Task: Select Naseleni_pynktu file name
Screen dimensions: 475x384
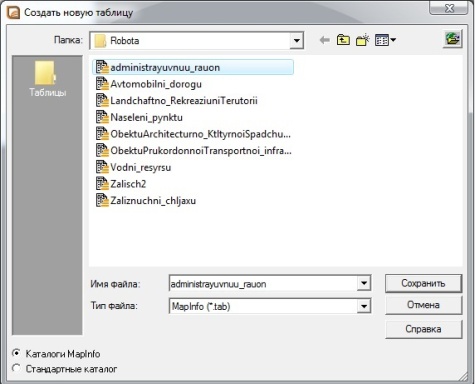Action: coord(146,117)
